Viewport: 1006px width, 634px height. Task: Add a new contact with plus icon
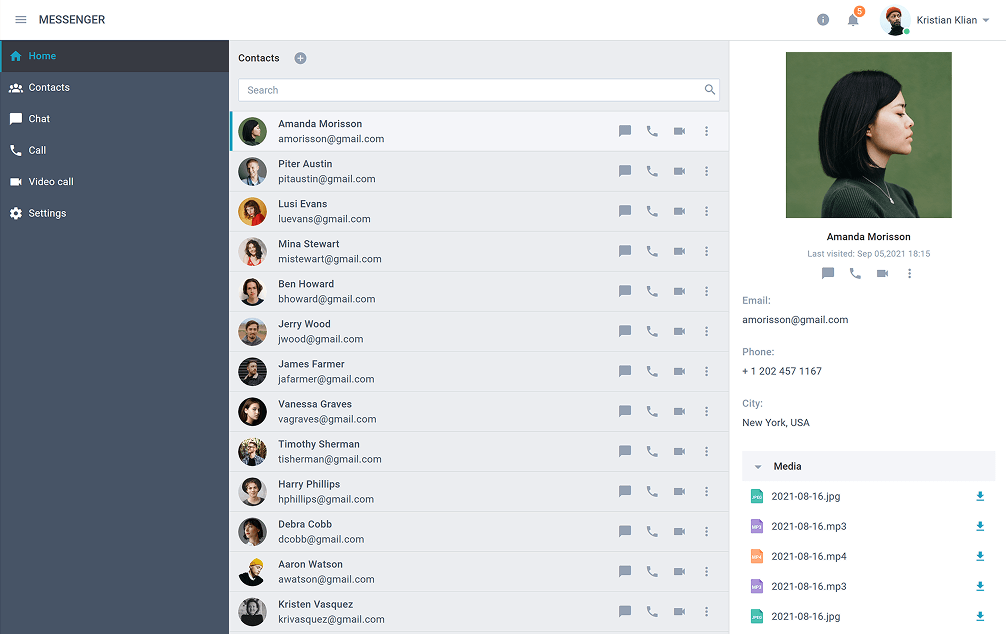pyautogui.click(x=300, y=58)
